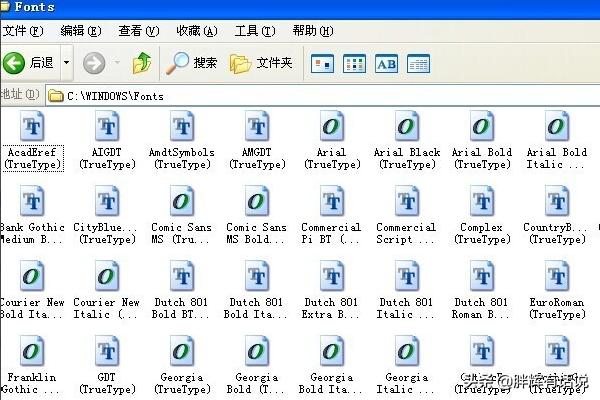
Task: Select the Comic Sans MS (Tru...) font icon
Action: (182, 201)
